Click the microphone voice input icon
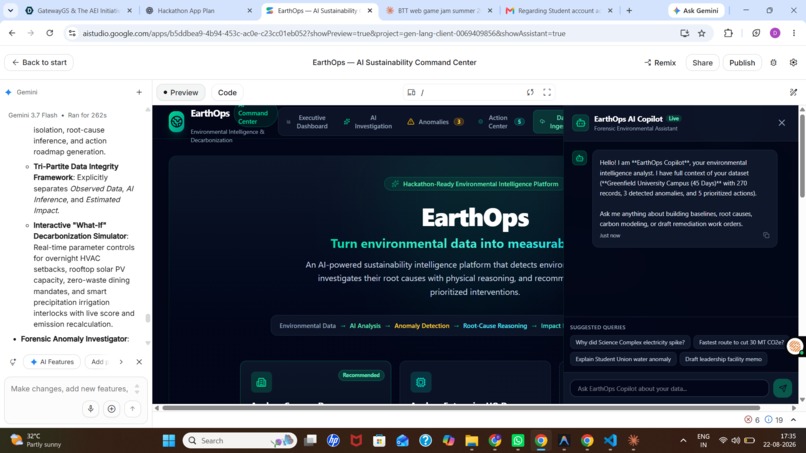The width and height of the screenshot is (806, 453). click(90, 409)
